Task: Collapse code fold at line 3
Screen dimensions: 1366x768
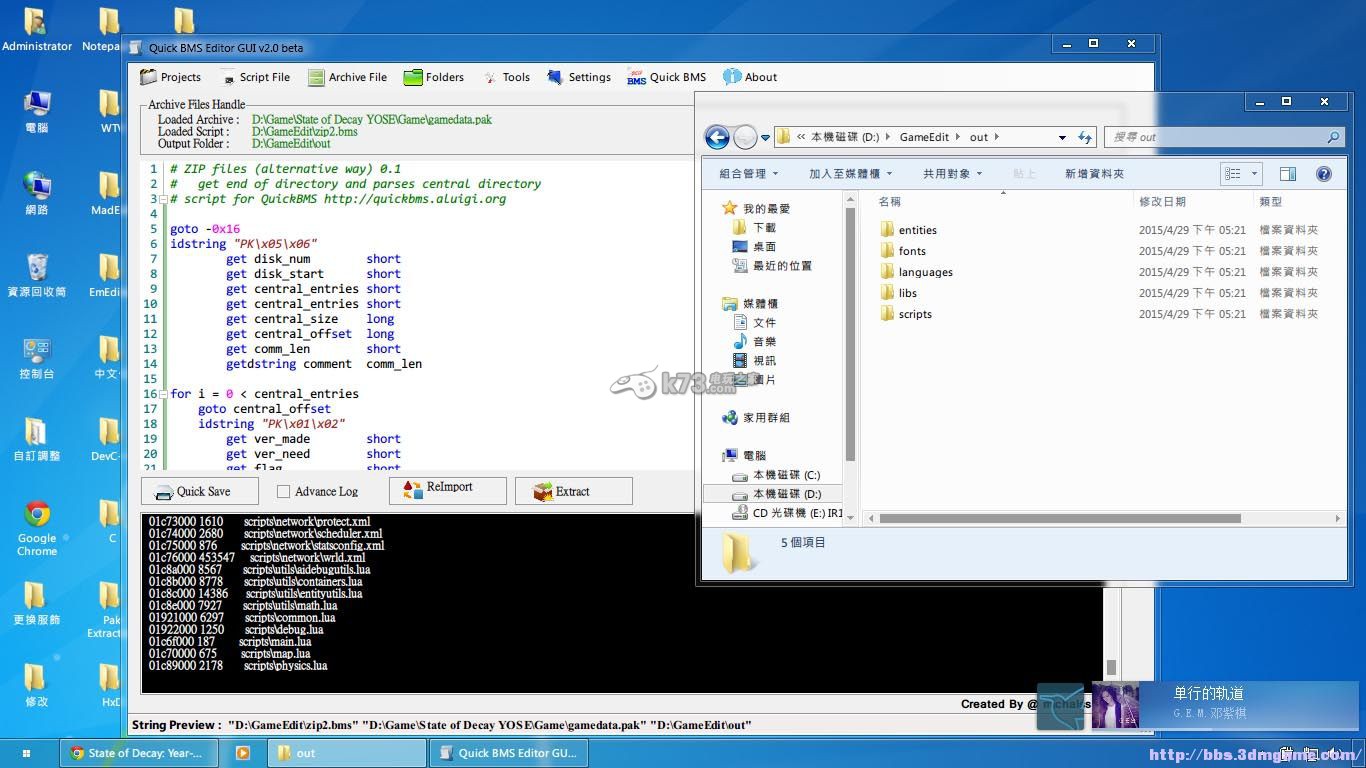Action: pyautogui.click(x=163, y=199)
